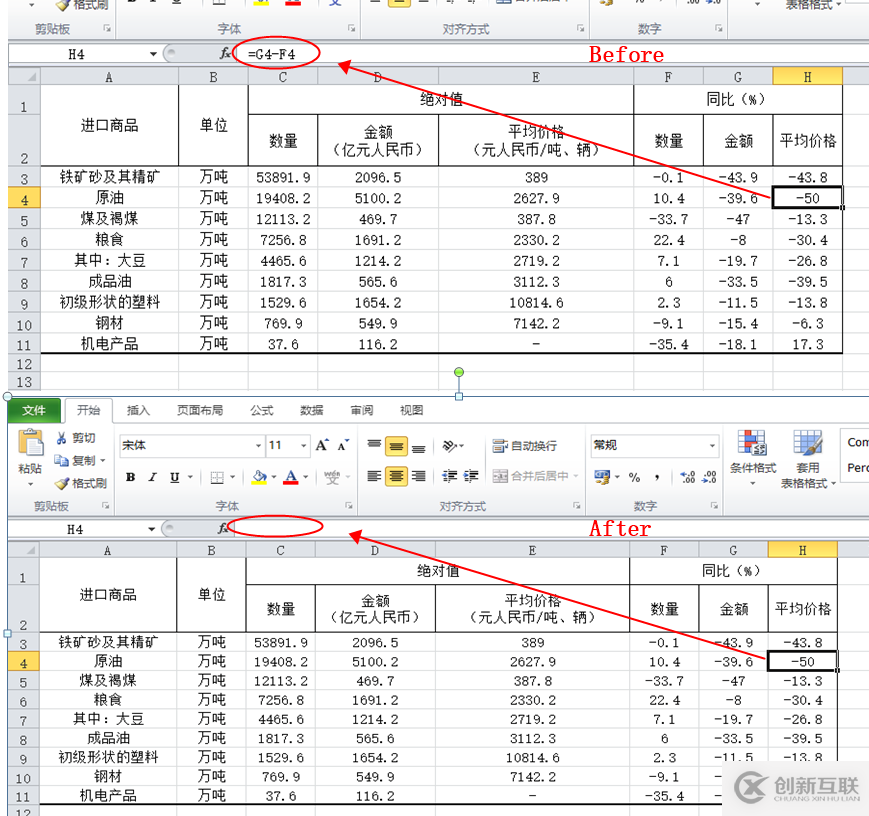Click the fx insert function icon in After window
The image size is (869, 816).
coord(223,529)
